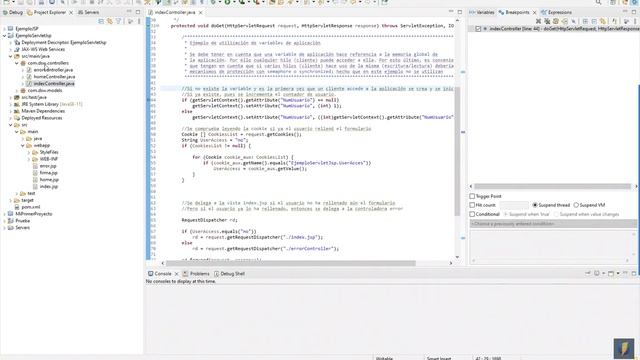Open the search magnifier in main toolbar
640x360 pixels.
click(x=598, y=2)
